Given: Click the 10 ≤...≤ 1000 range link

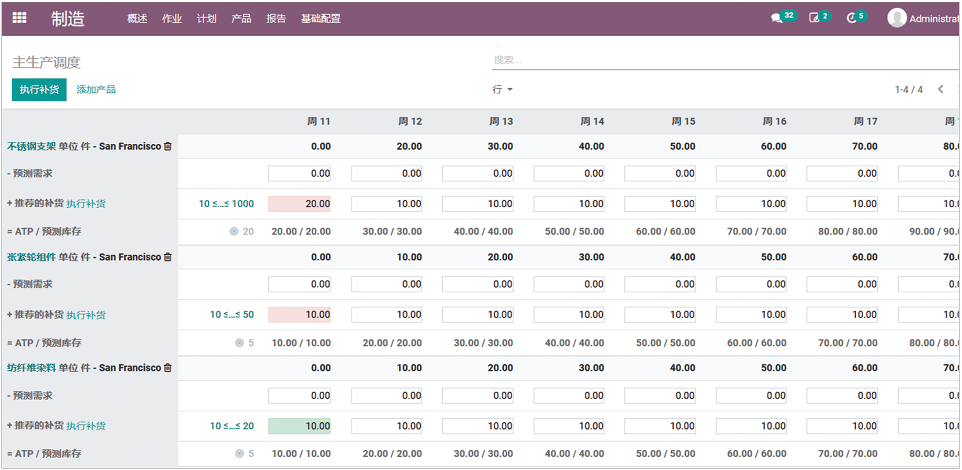Looking at the screenshot, I should (x=226, y=204).
